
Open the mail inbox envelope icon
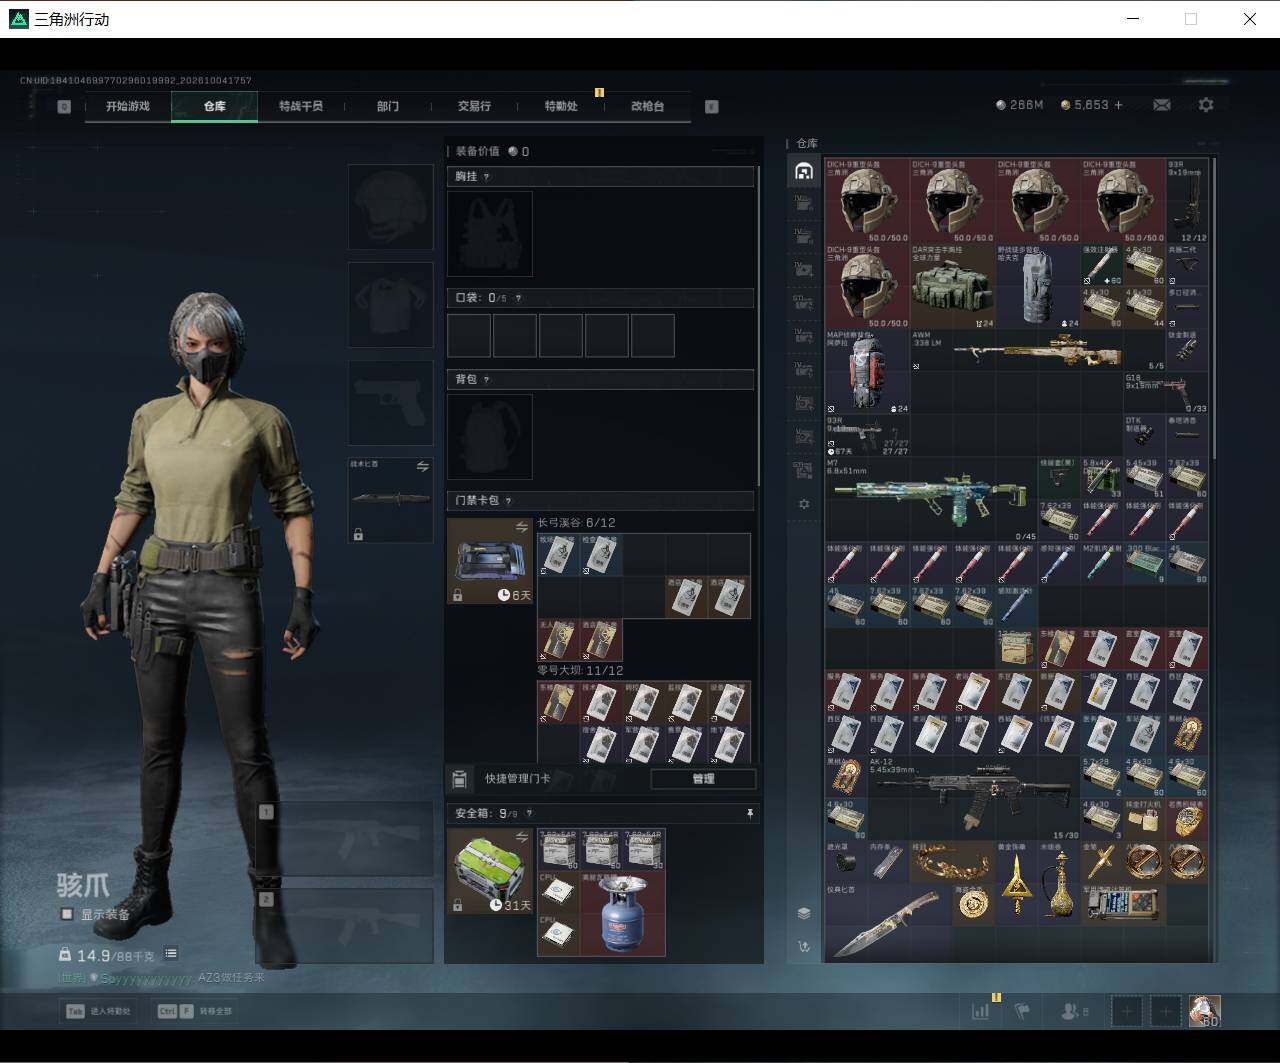(x=1162, y=105)
